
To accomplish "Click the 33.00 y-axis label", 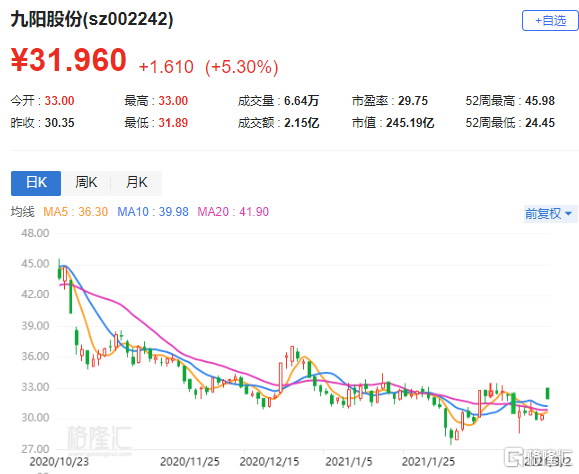I will pos(35,387).
